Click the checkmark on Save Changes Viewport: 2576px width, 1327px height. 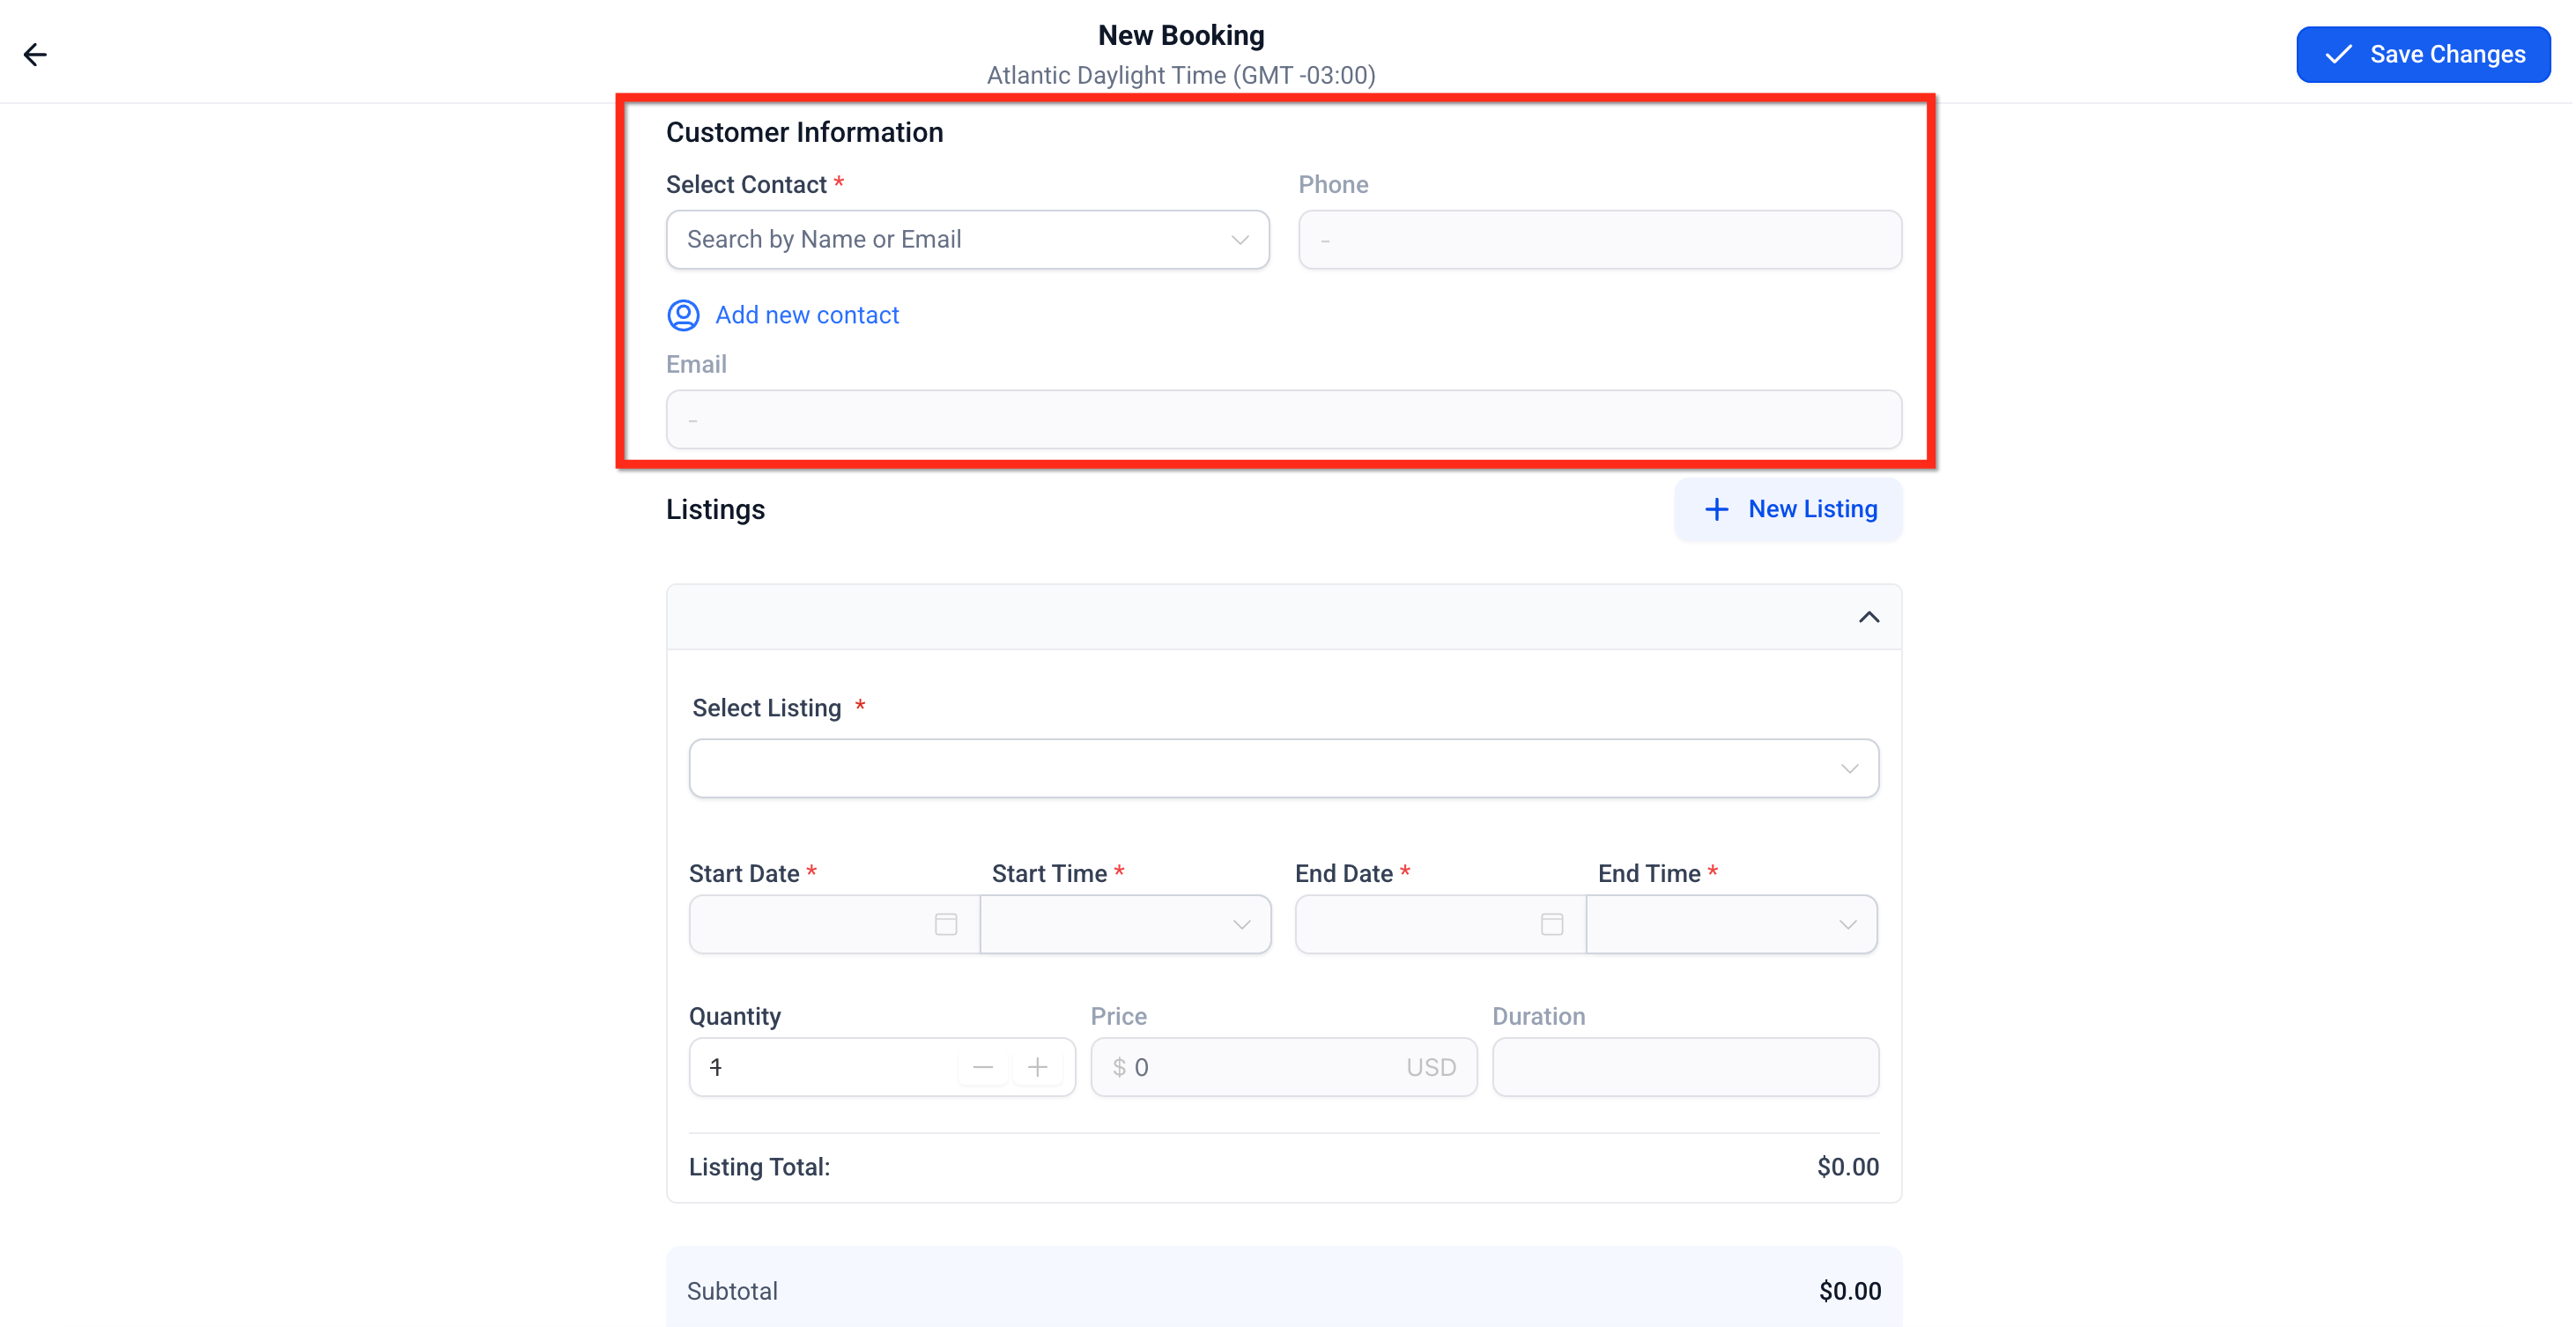click(x=2338, y=54)
